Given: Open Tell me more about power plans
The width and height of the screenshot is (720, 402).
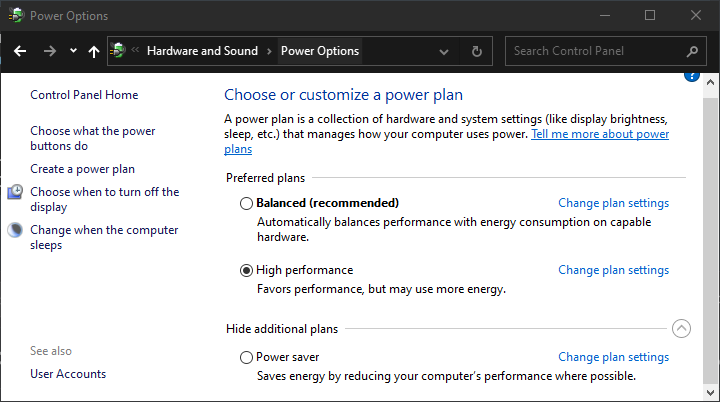Looking at the screenshot, I should pos(600,134).
